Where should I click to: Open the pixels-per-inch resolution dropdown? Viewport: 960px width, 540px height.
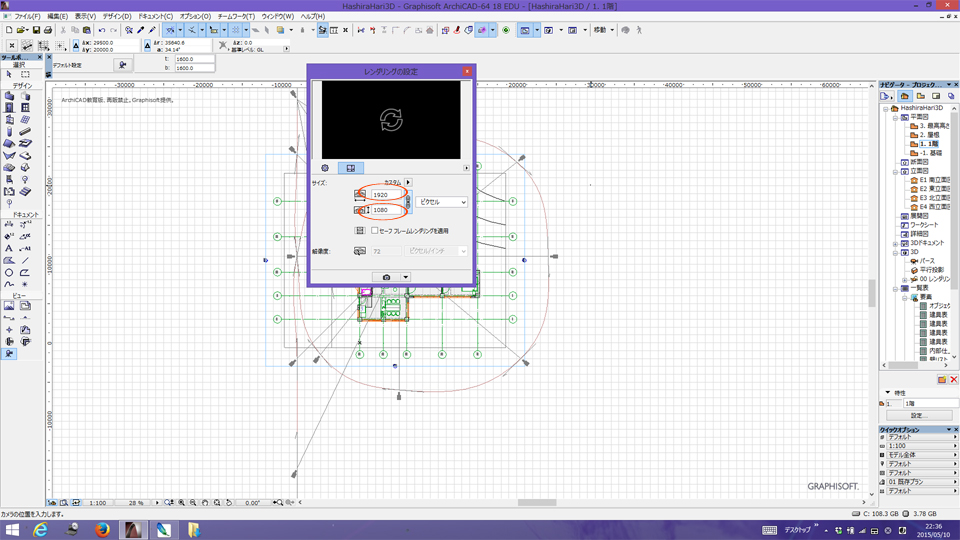pos(435,251)
